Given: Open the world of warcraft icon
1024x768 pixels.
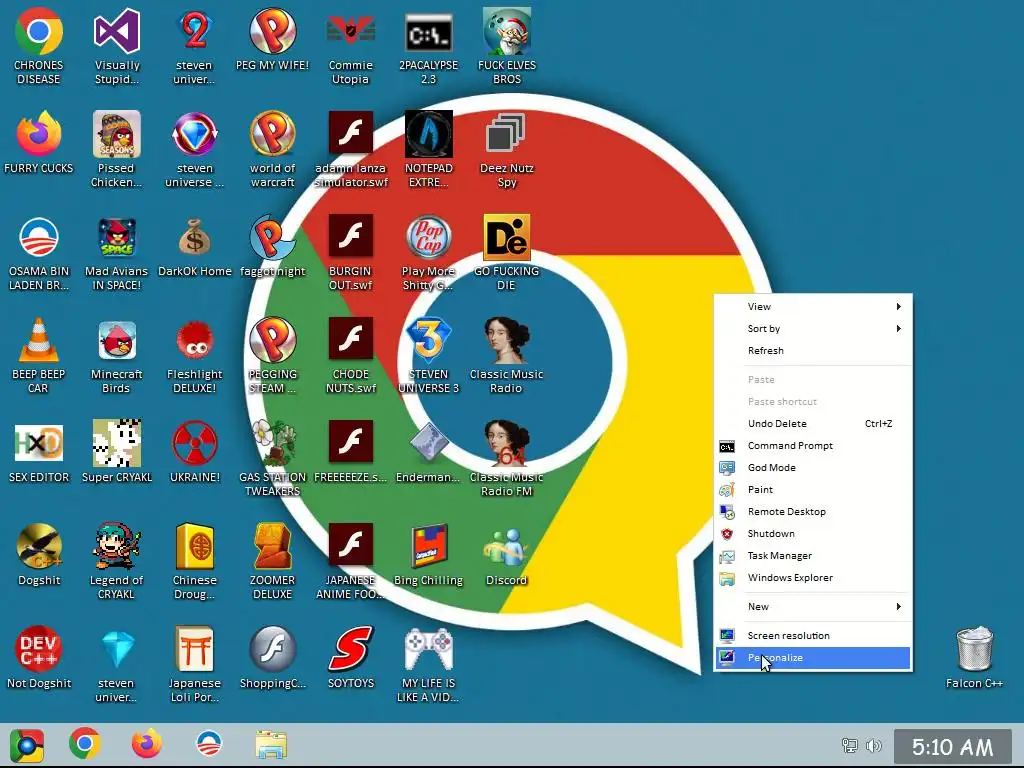Looking at the screenshot, I should (273, 134).
